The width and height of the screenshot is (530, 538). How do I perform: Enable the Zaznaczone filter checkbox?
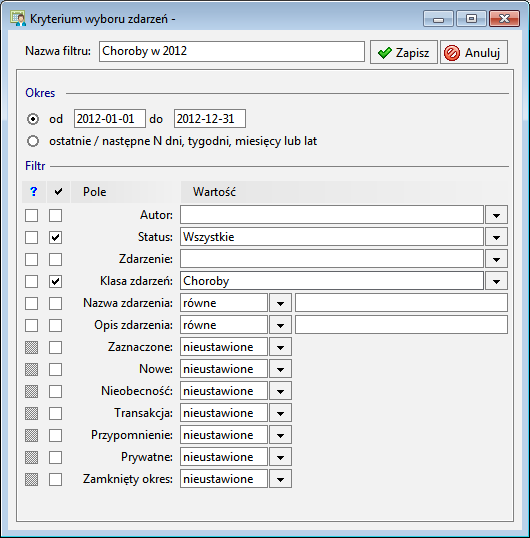tap(56, 347)
